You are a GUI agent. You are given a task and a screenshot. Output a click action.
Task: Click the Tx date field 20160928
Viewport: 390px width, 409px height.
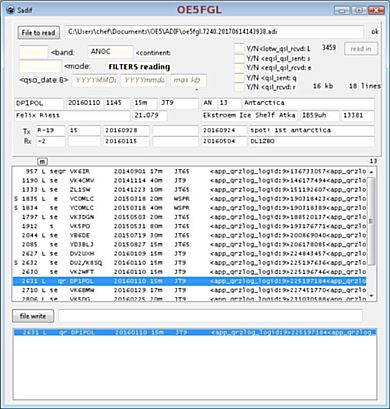tap(126, 131)
